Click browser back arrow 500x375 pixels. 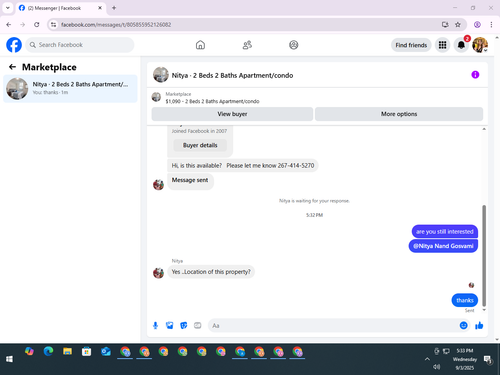coord(9,25)
